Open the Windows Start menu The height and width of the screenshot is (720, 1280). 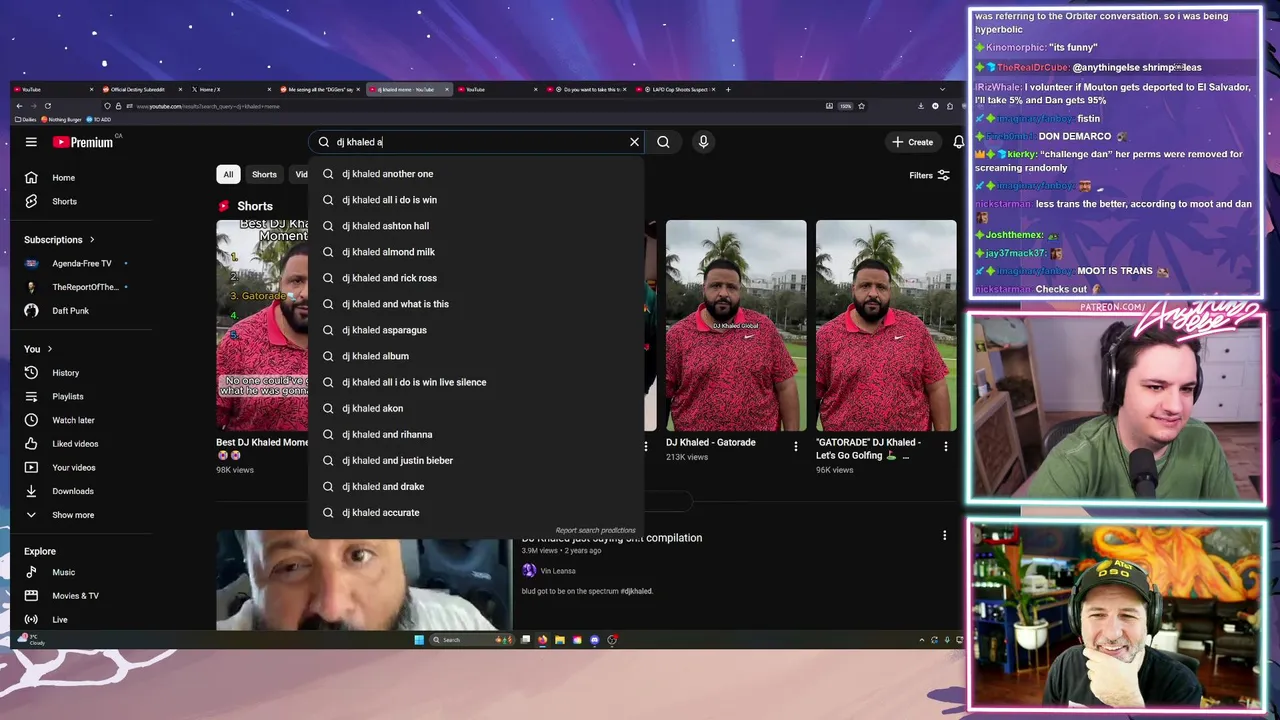pos(419,640)
